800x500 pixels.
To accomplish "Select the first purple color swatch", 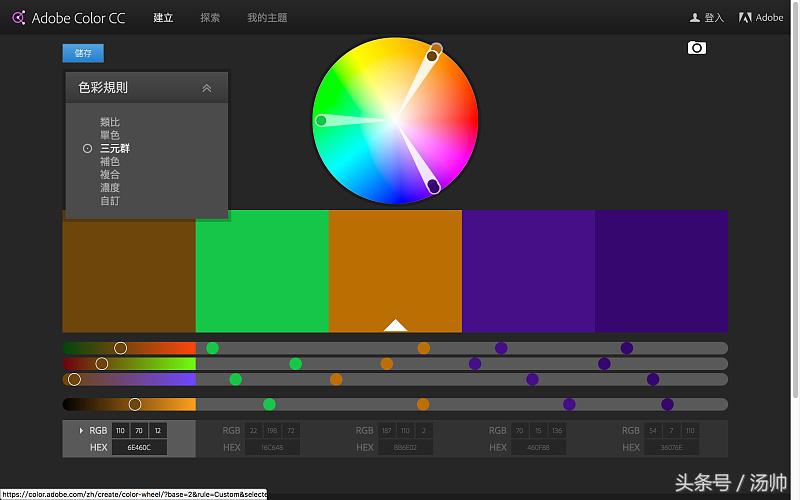I will tap(529, 271).
